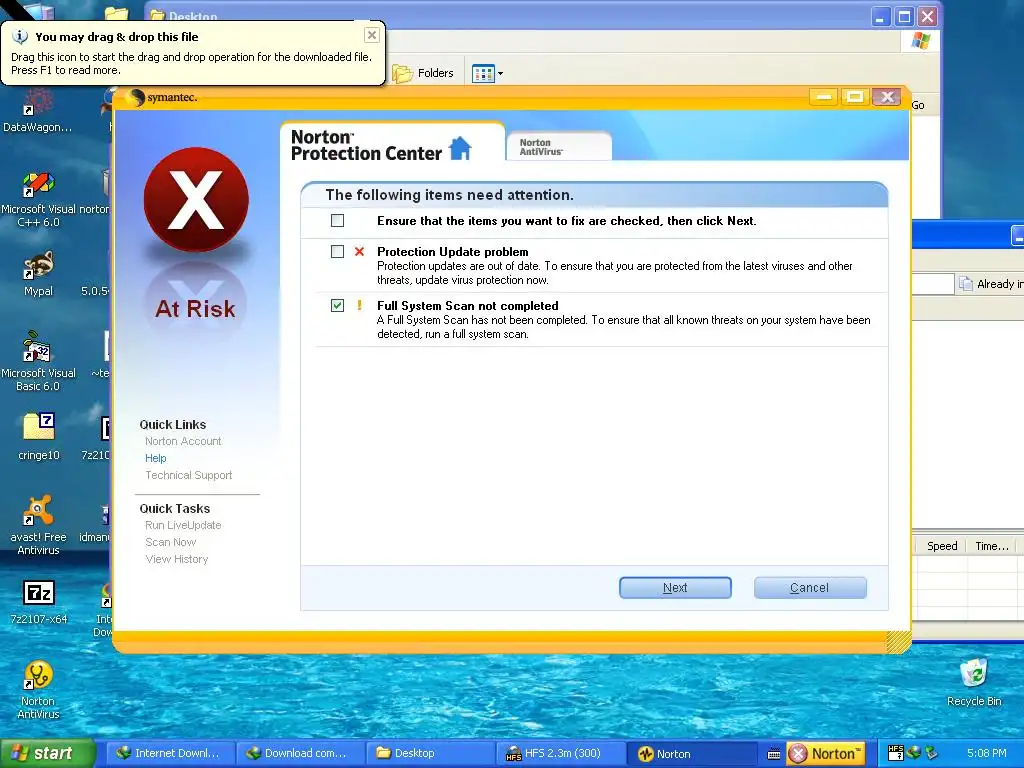Click the taskbar clock showing 5:08 PM

point(986,753)
